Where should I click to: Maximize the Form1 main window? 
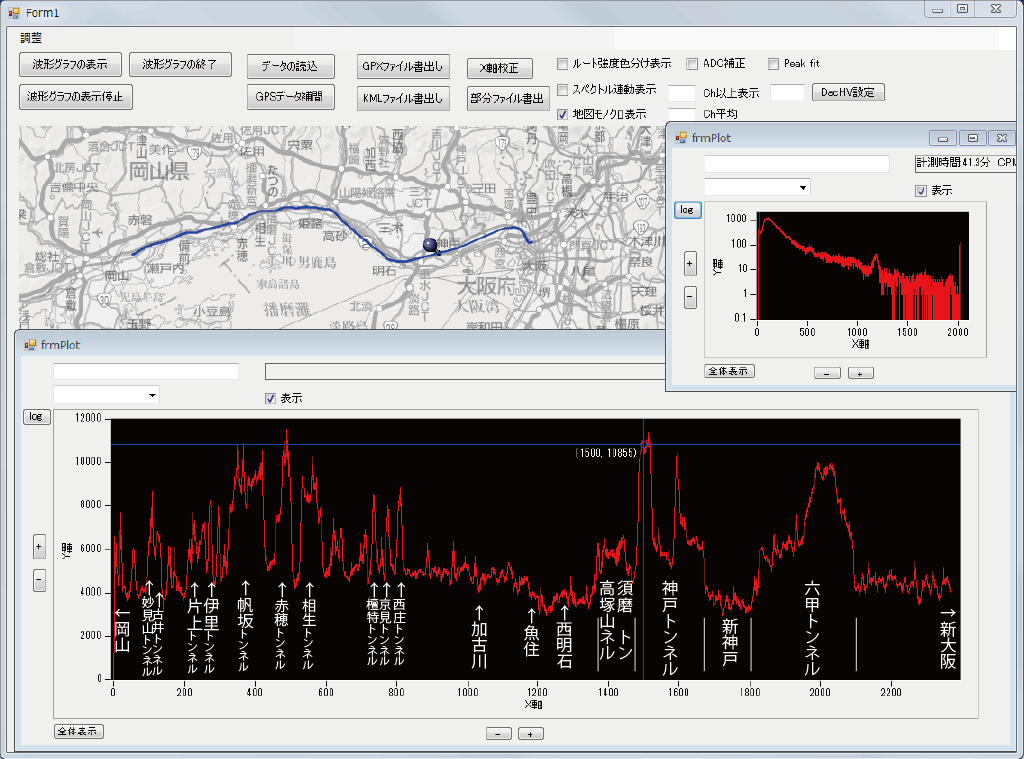click(x=962, y=9)
